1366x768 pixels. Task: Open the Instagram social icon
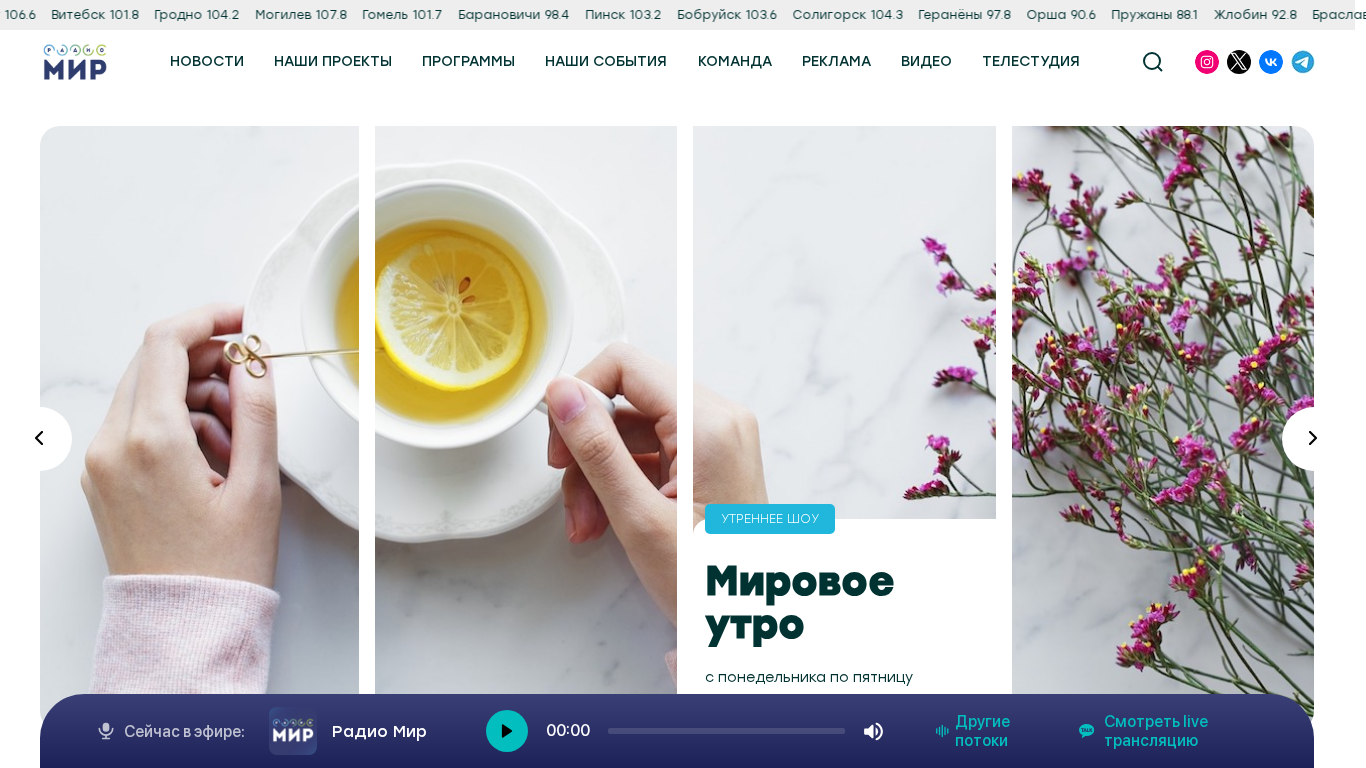click(1207, 62)
